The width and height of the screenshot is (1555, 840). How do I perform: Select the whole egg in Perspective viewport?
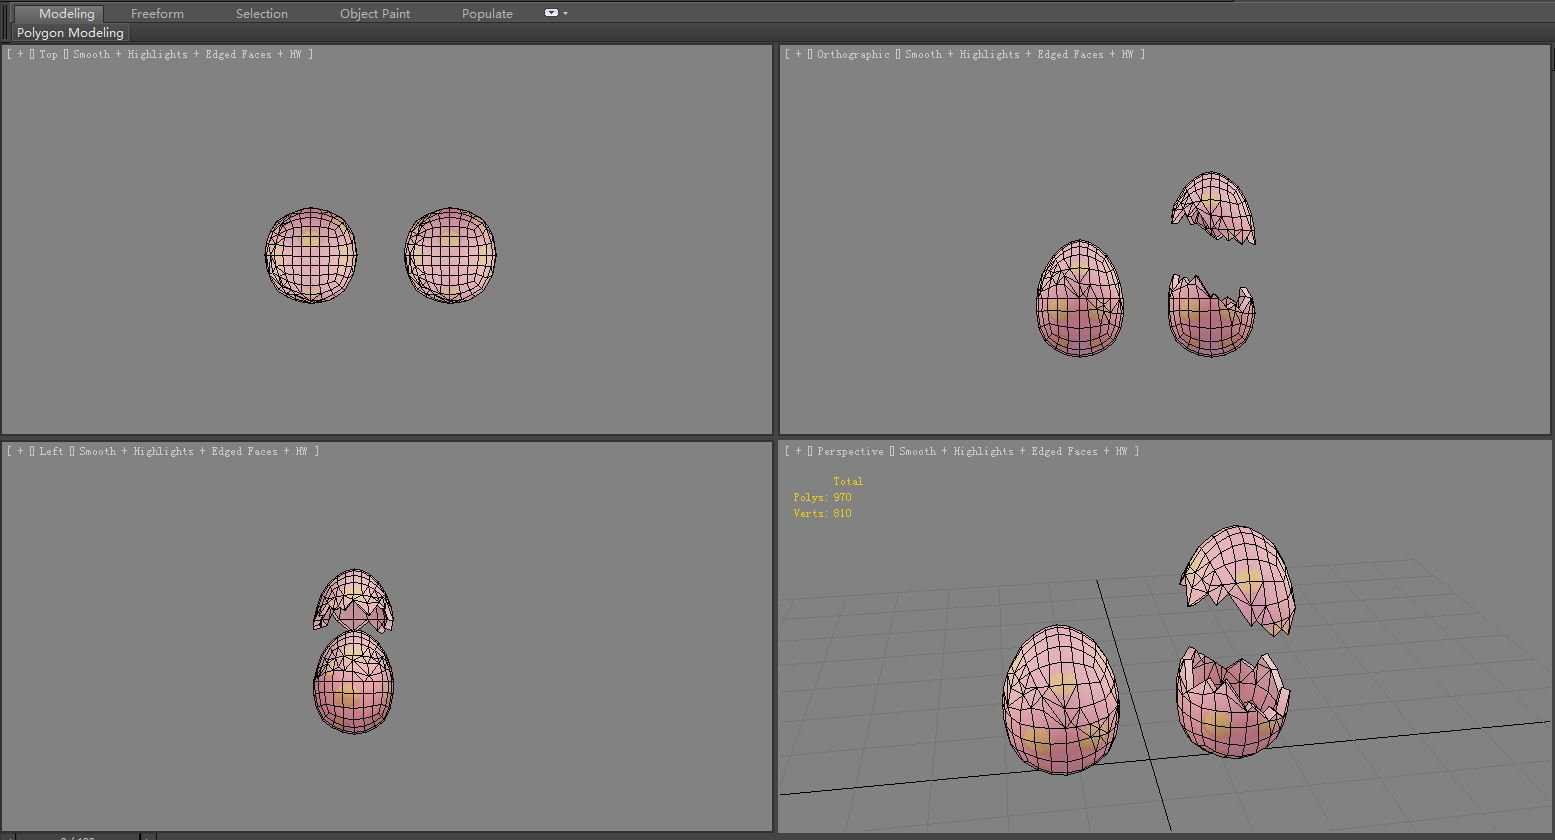point(1061,700)
